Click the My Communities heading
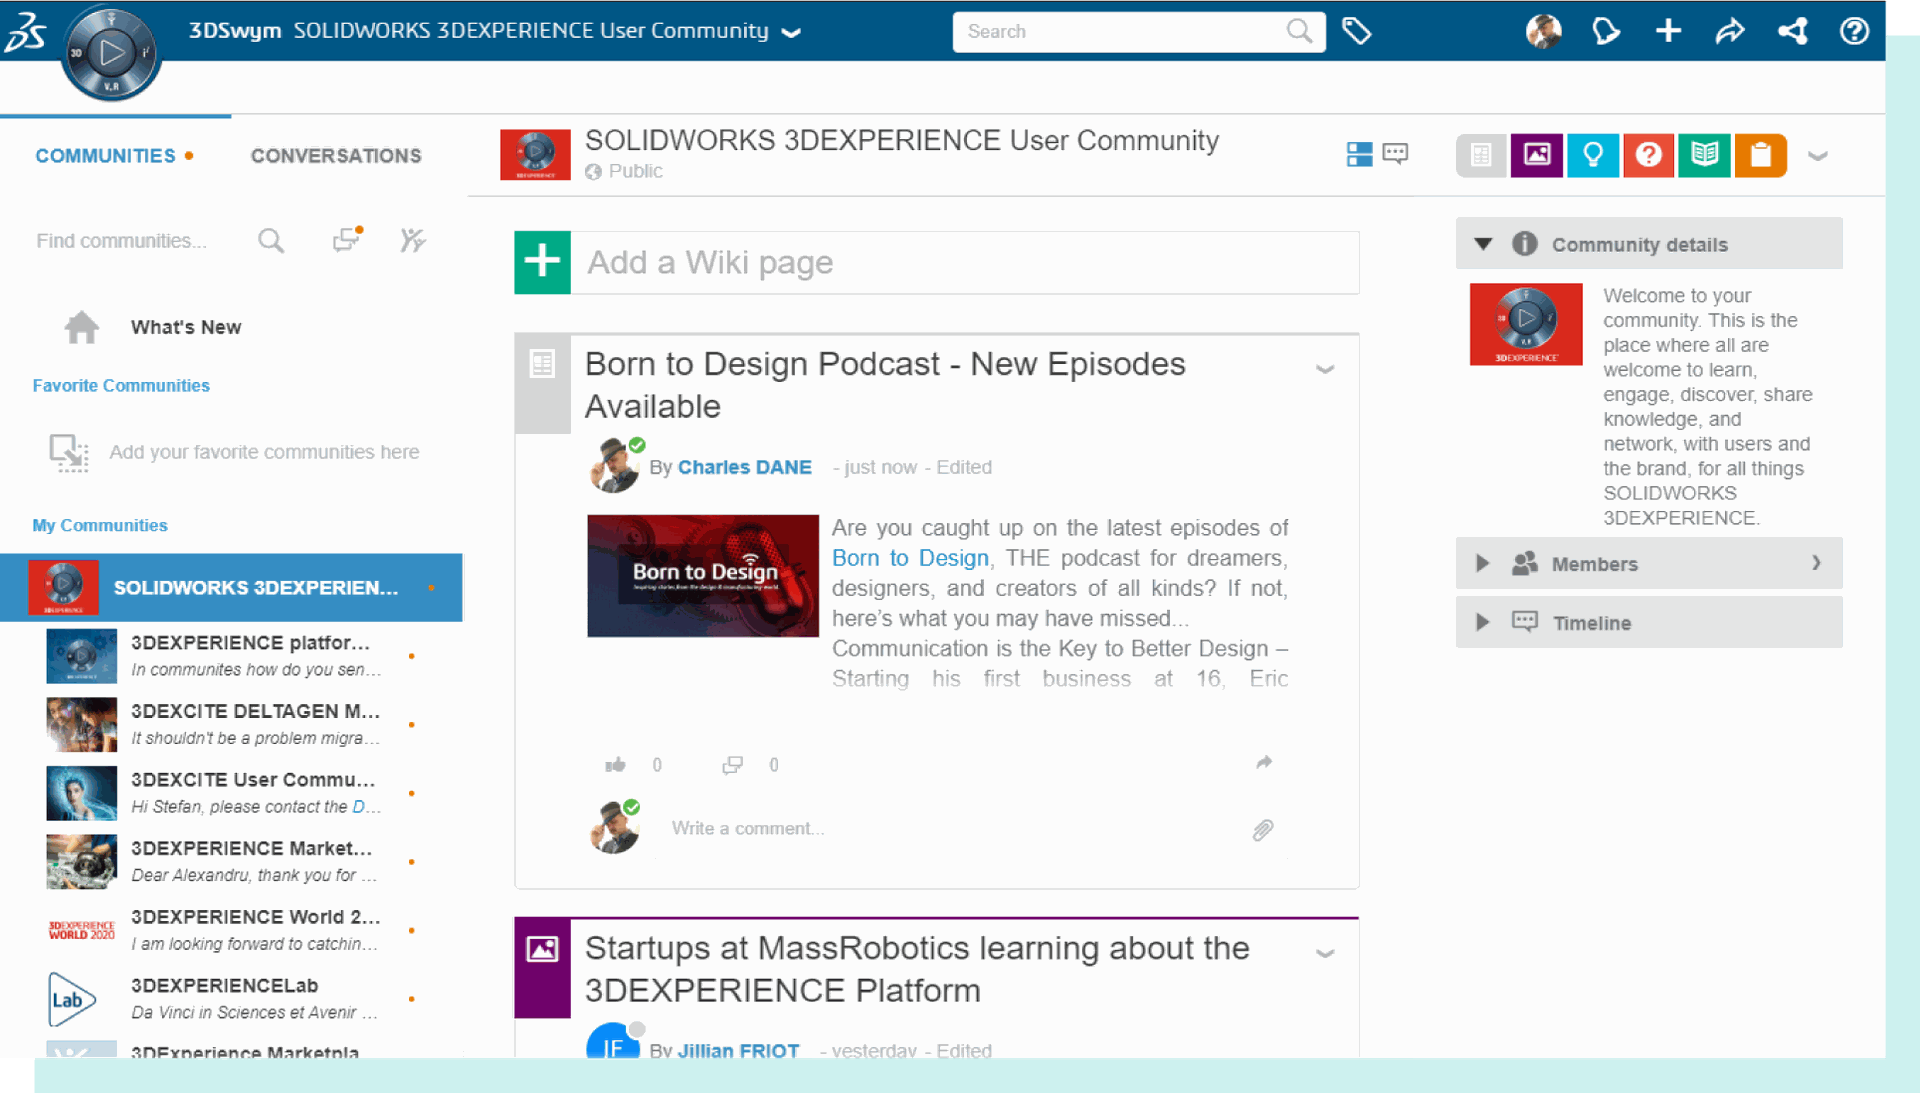 click(100, 525)
